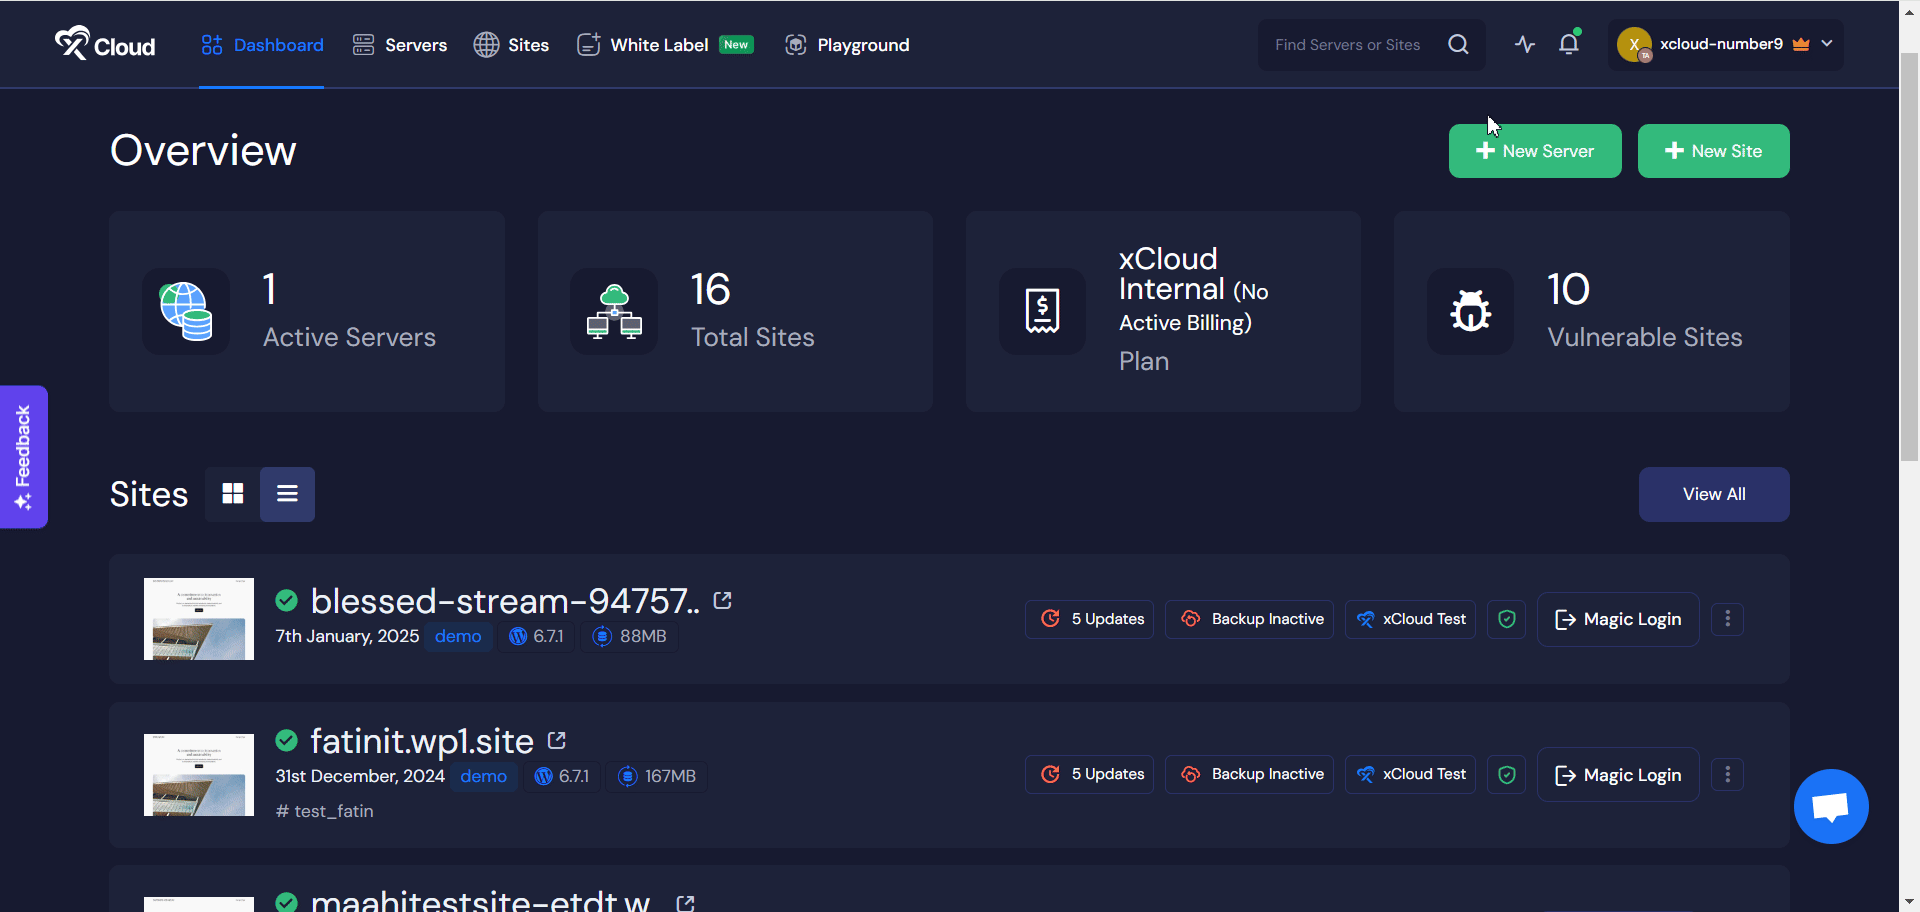1920x912 pixels.
Task: Switch sites to grid view layout
Action: [232, 493]
